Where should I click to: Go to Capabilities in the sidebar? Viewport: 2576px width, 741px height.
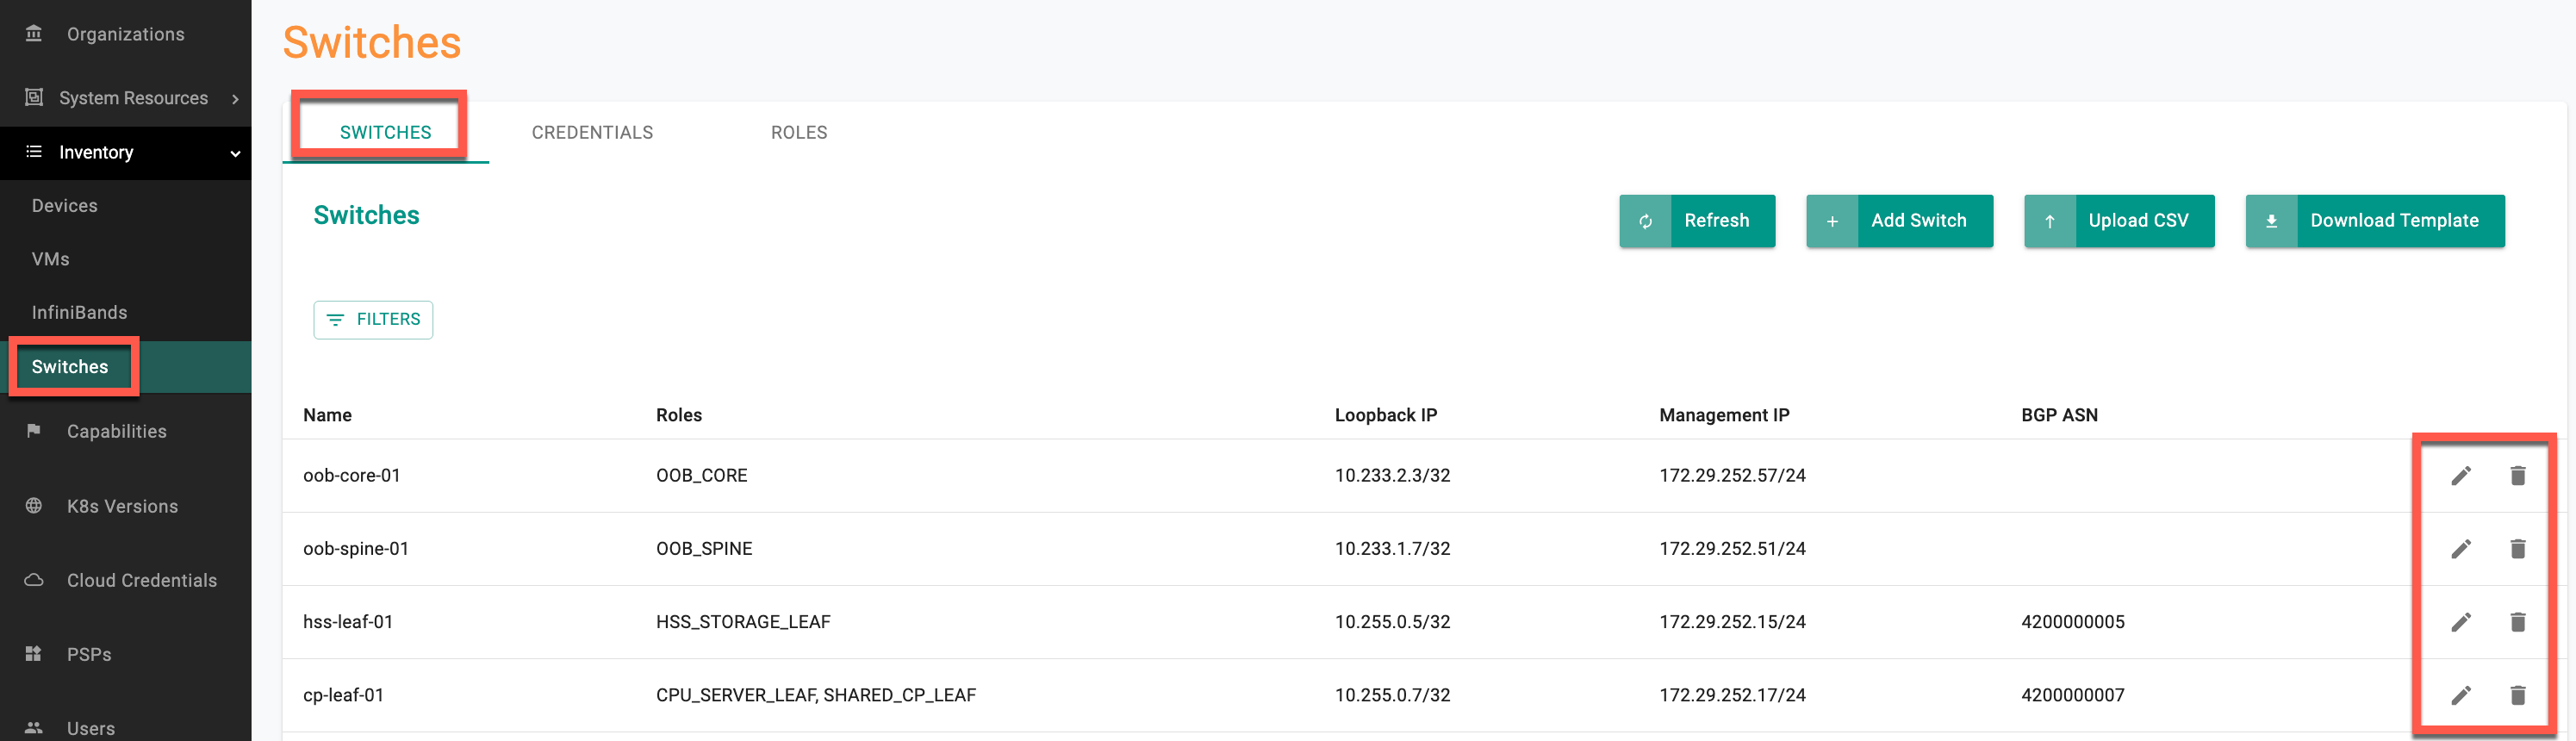[117, 431]
